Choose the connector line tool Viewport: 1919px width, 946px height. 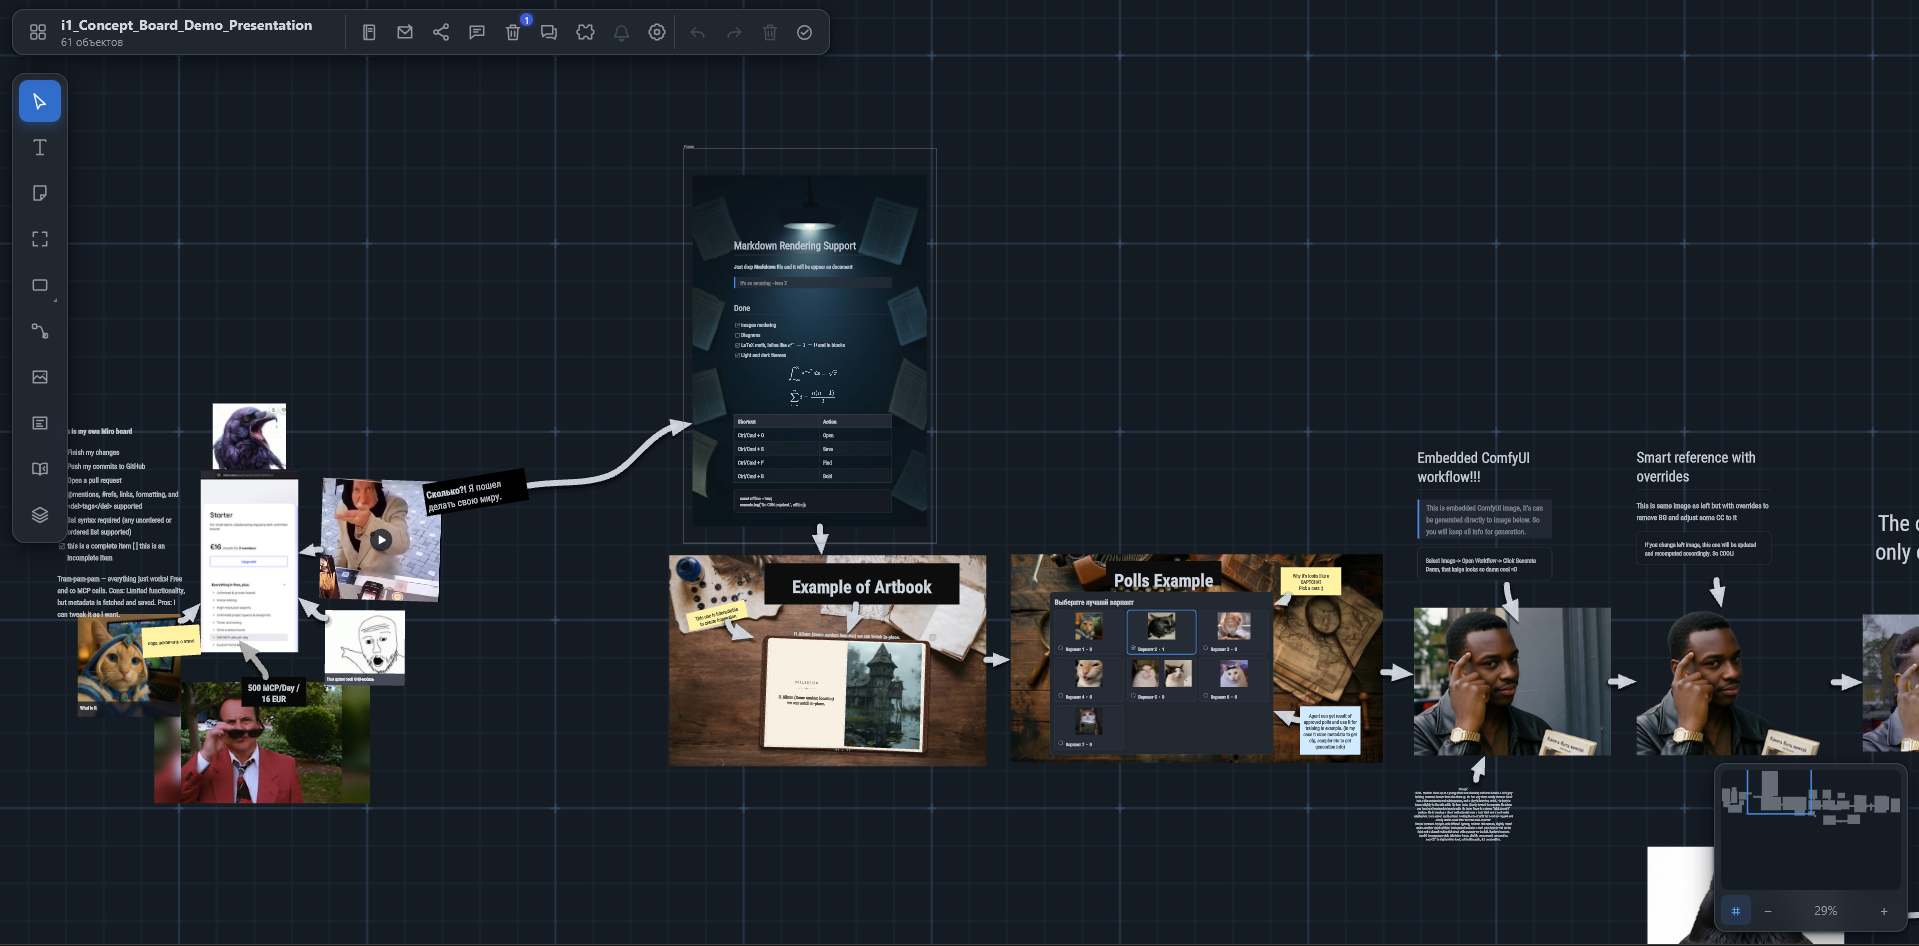(x=40, y=331)
